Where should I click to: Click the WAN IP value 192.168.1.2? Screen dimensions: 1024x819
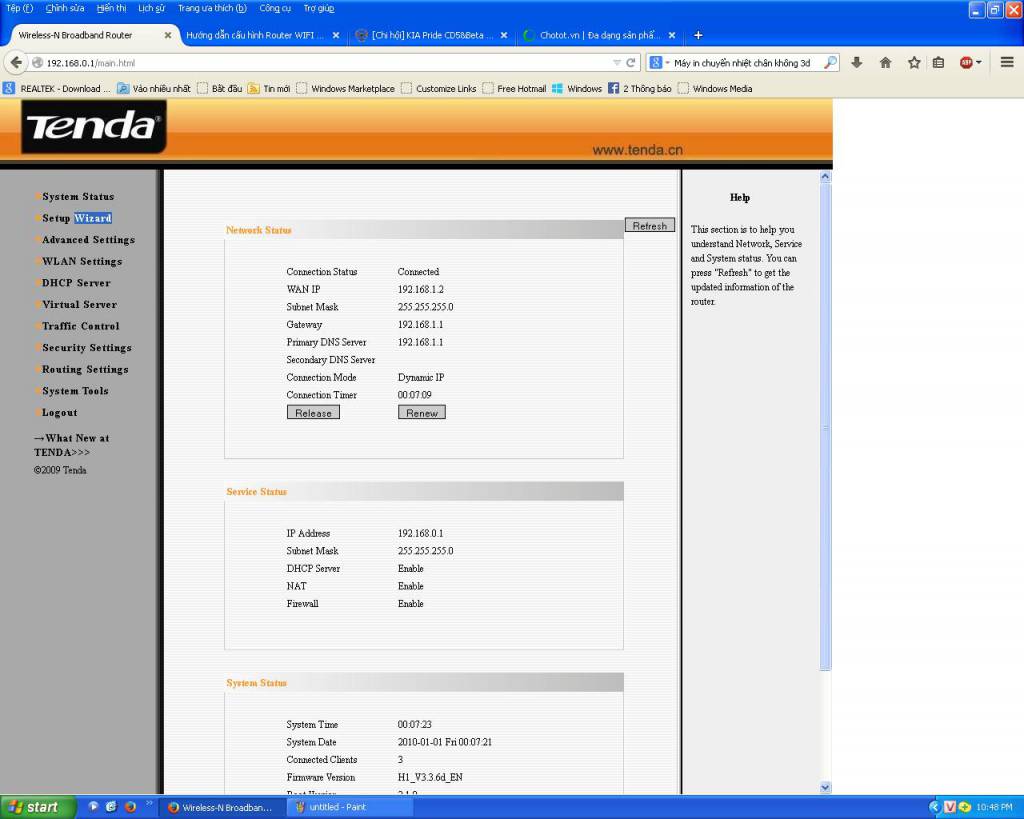(x=421, y=289)
